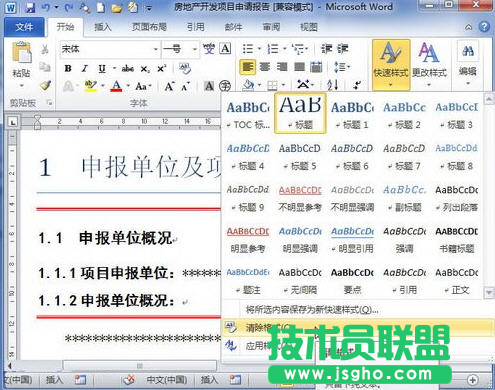Open the highlight color dropdown arrow
Screen dimensions: 495x390
103,86
